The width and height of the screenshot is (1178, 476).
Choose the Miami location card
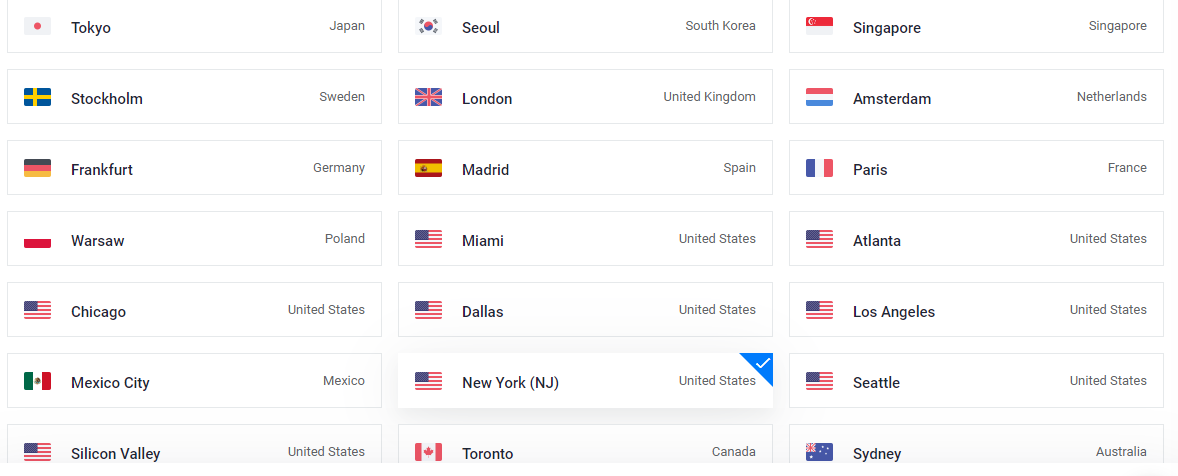[x=585, y=239]
